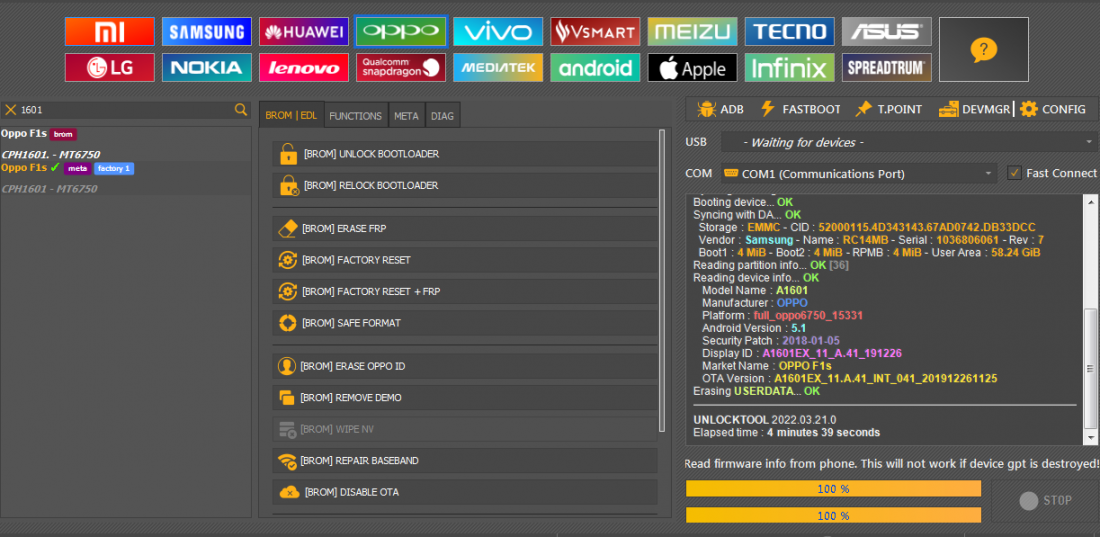Run BROM Disable OTA

(x=464, y=492)
